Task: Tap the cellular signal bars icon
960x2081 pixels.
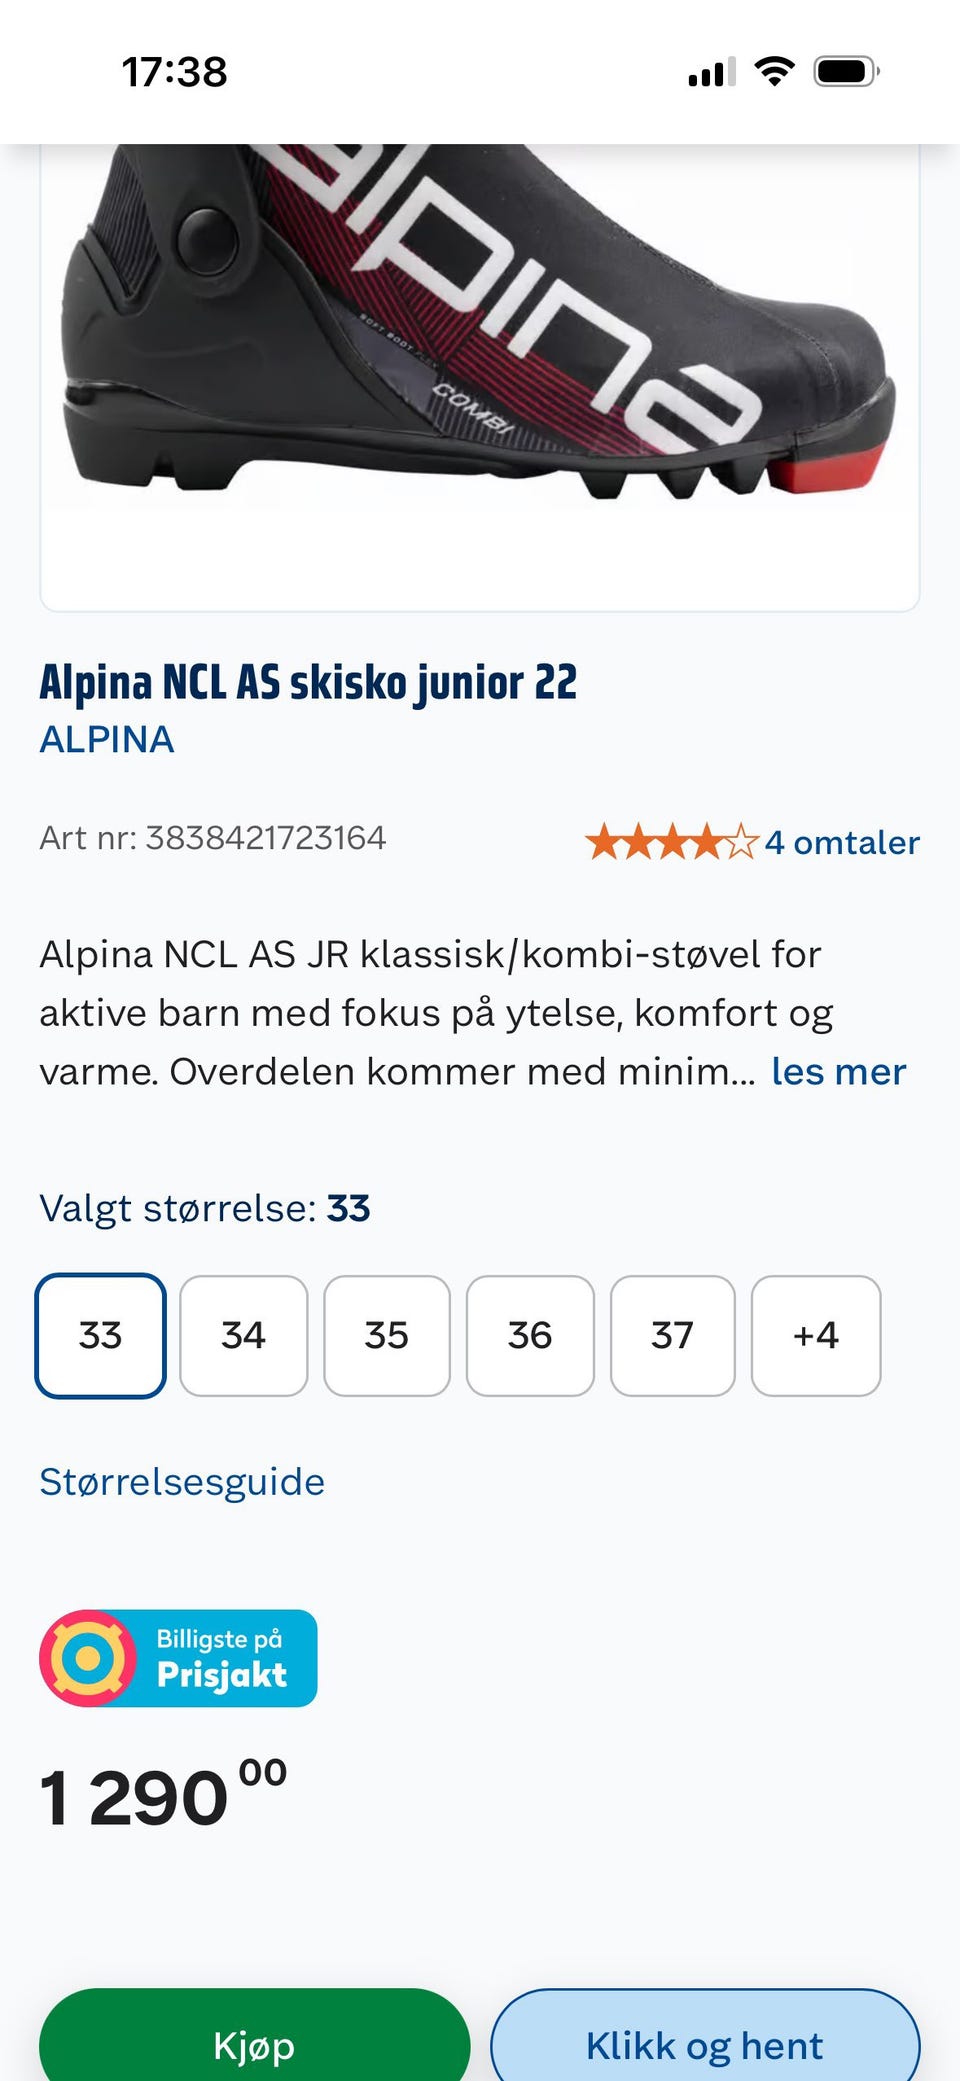Action: pos(711,73)
